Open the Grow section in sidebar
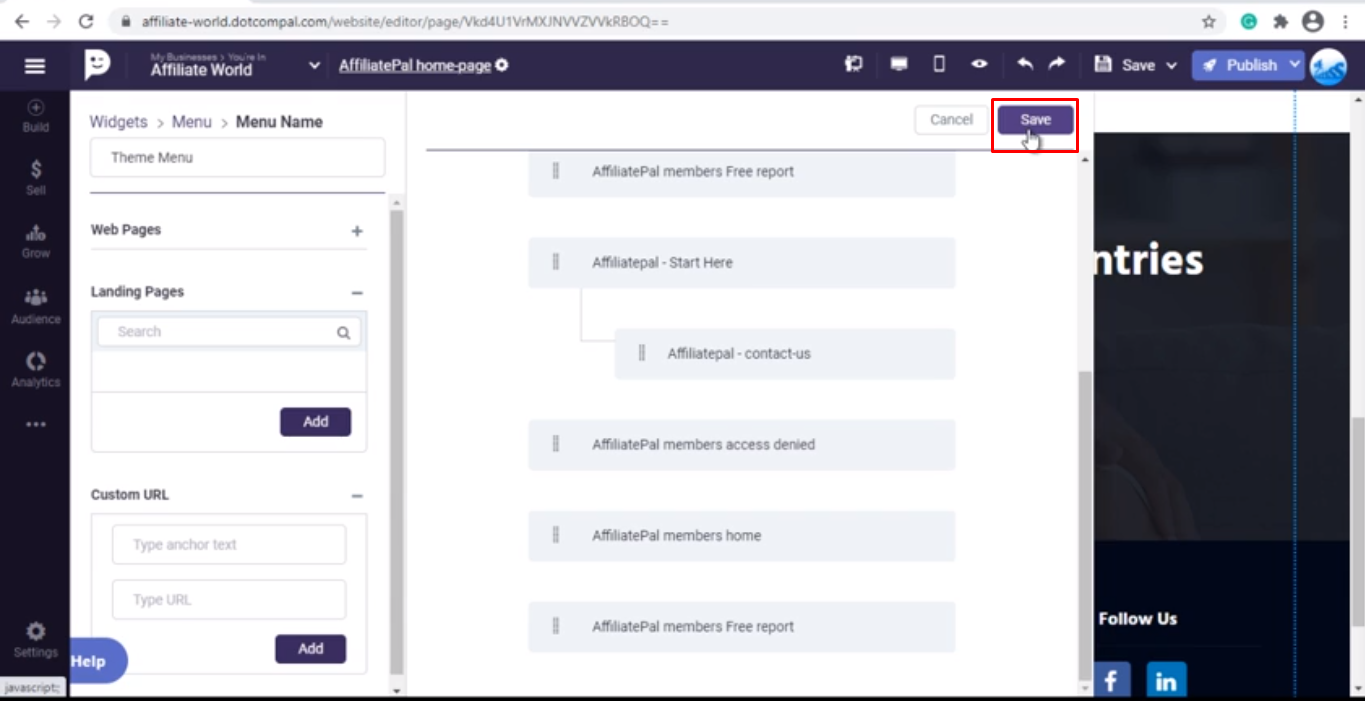The image size is (1365, 701). point(36,242)
